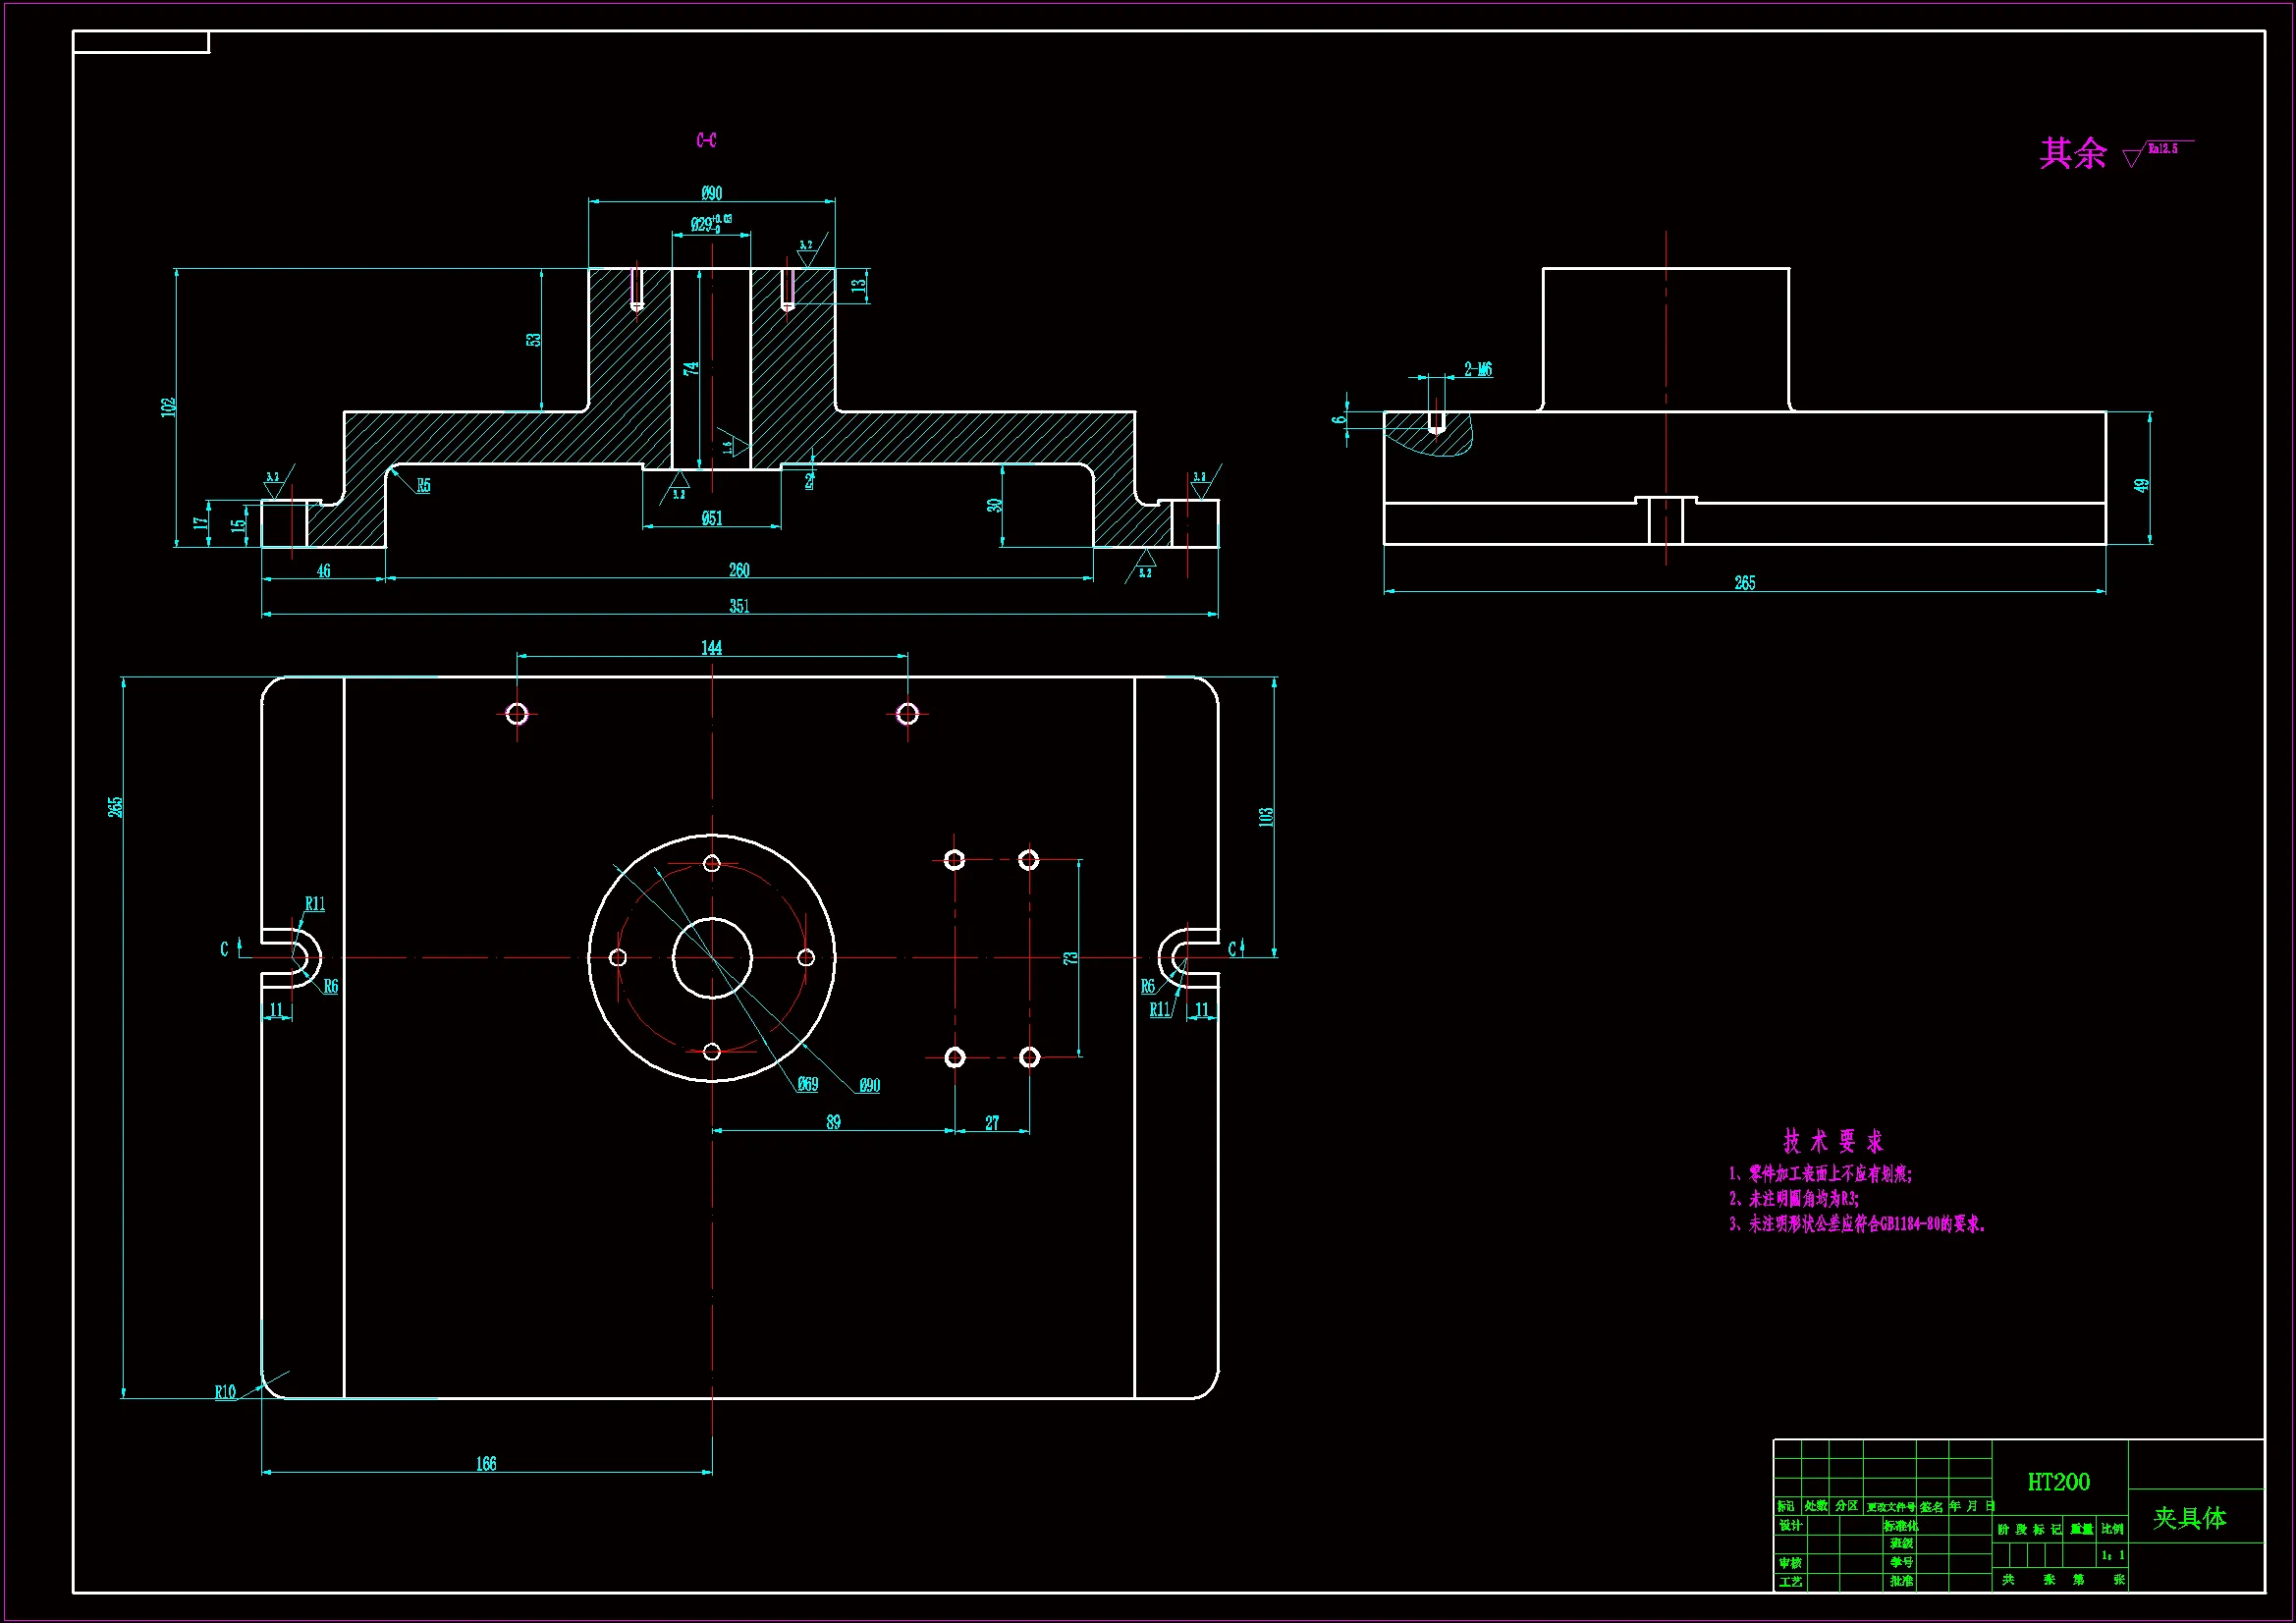Viewport: 2296px width, 1623px height.
Task: Select the Ra12.5 surface roughness symbol
Action: (2161, 150)
